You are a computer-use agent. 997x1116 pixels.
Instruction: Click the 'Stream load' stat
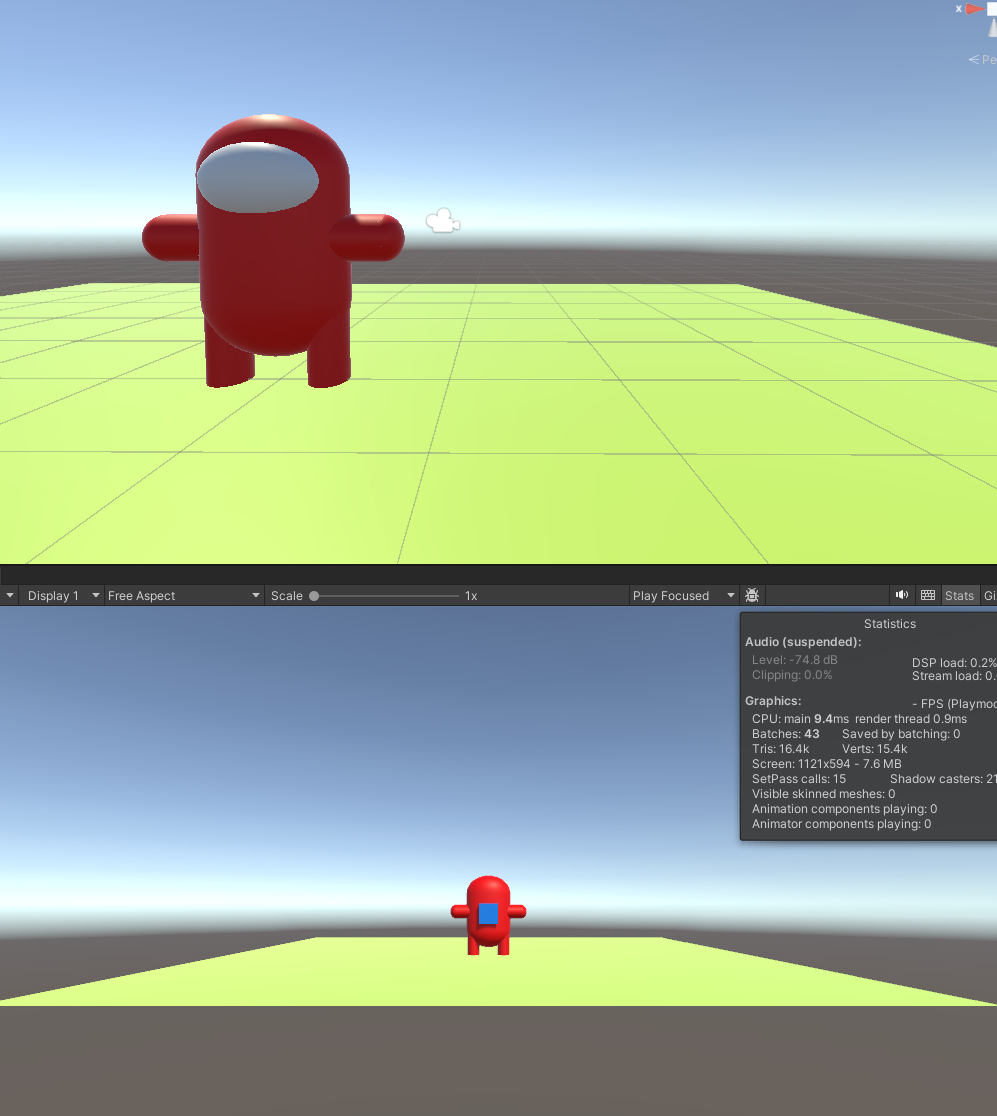click(954, 676)
